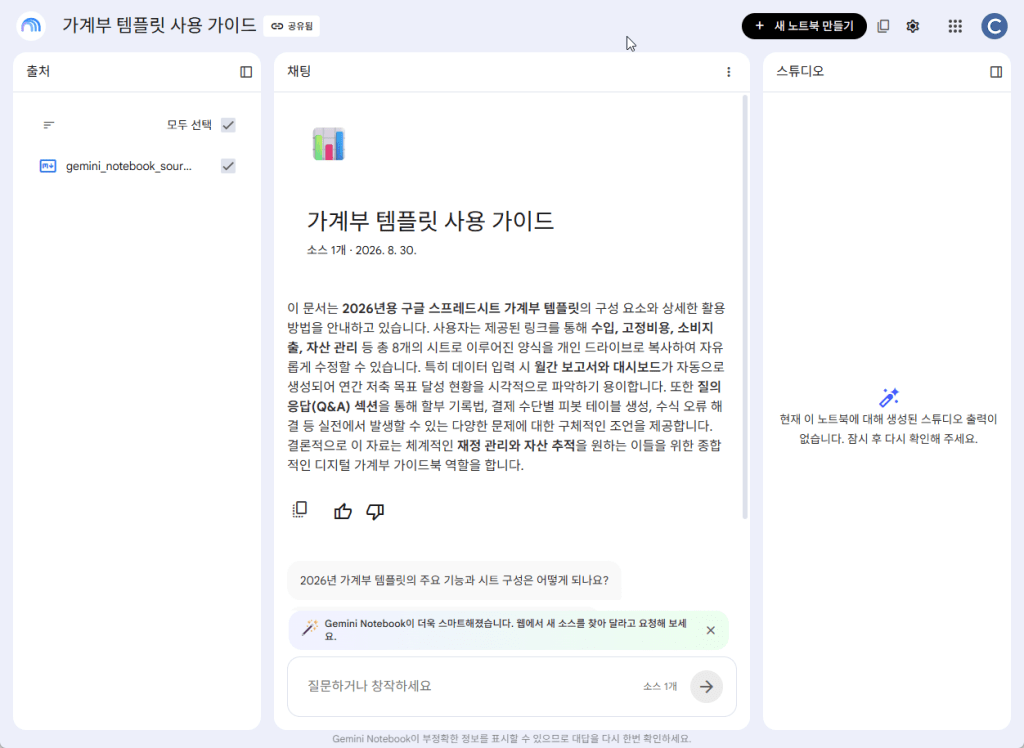
Task: Dismiss the Gemini Notebook smarter banner
Action: point(711,630)
